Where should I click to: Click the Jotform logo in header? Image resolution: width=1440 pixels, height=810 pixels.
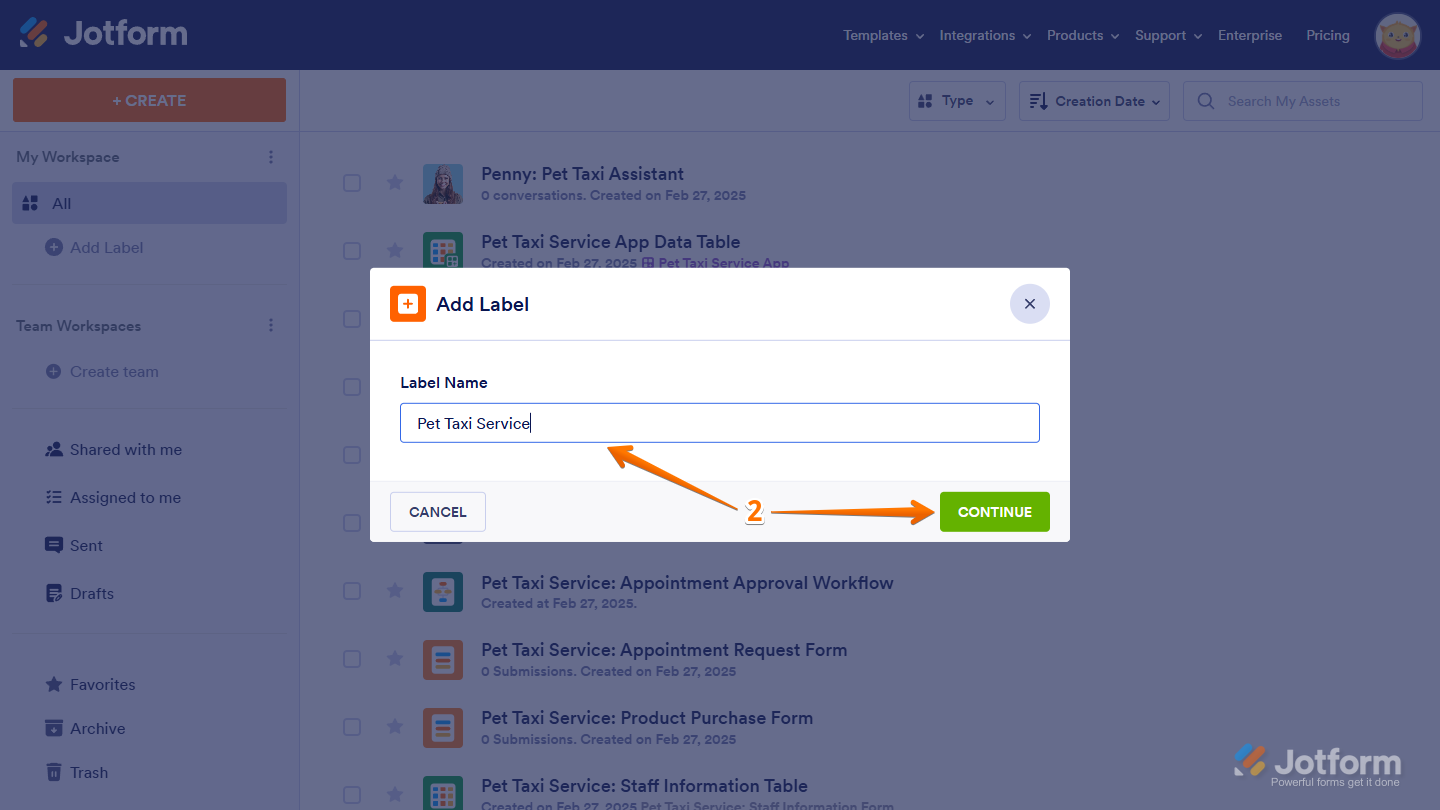103,34
